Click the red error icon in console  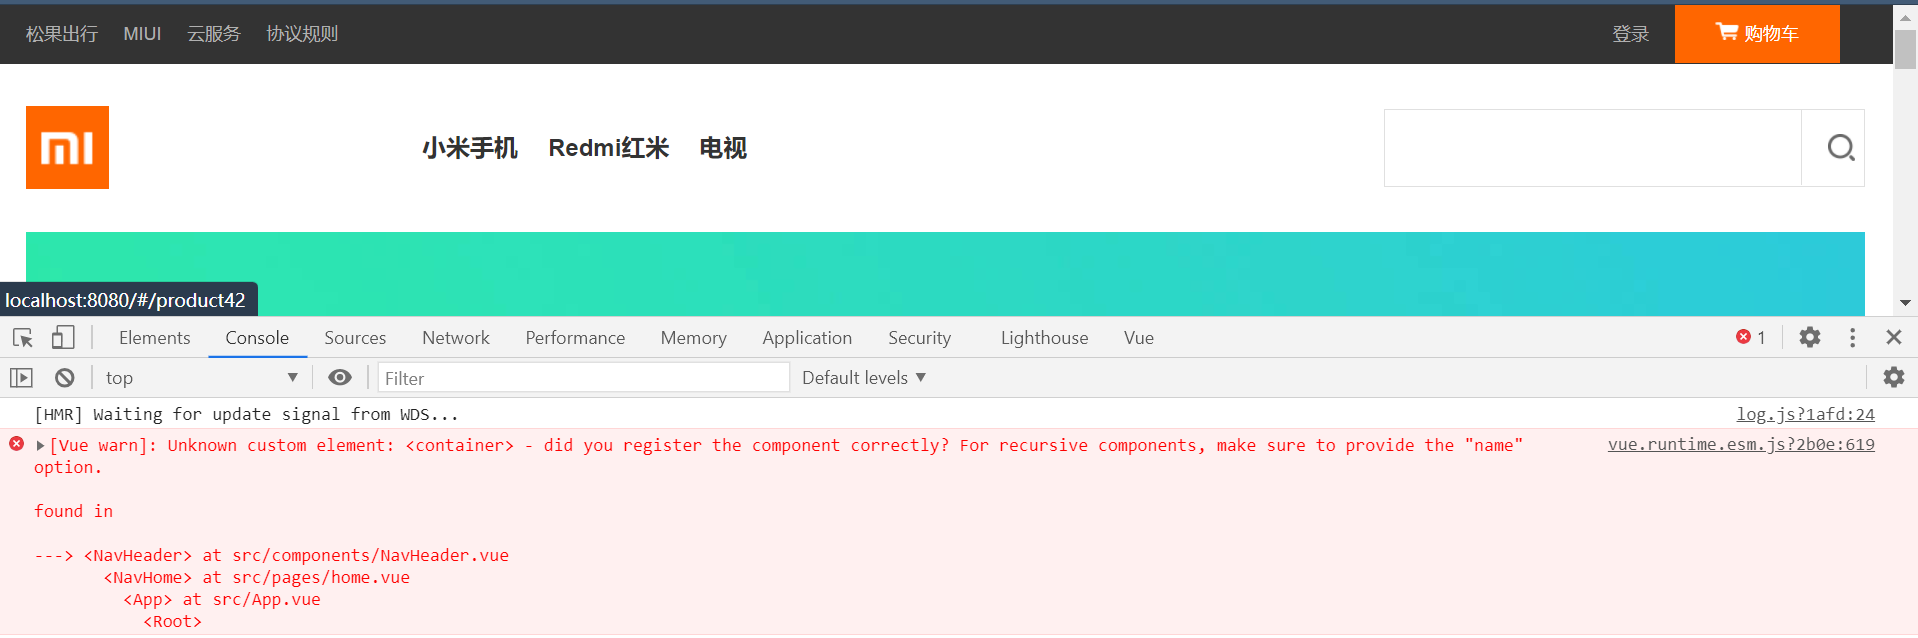pyautogui.click(x=17, y=444)
